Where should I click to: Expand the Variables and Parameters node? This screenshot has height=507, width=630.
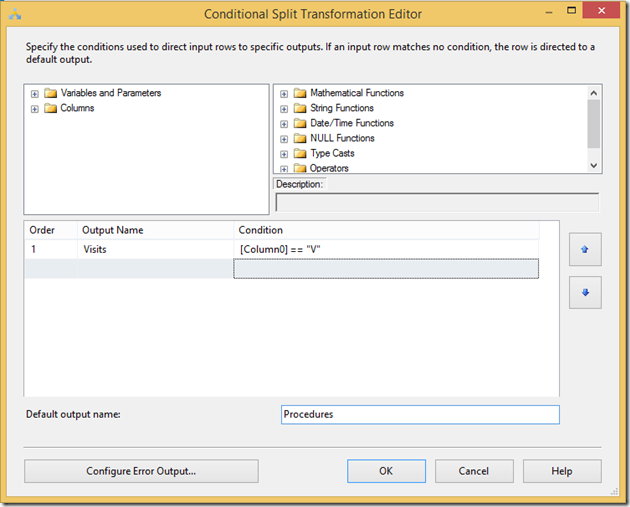tap(35, 93)
